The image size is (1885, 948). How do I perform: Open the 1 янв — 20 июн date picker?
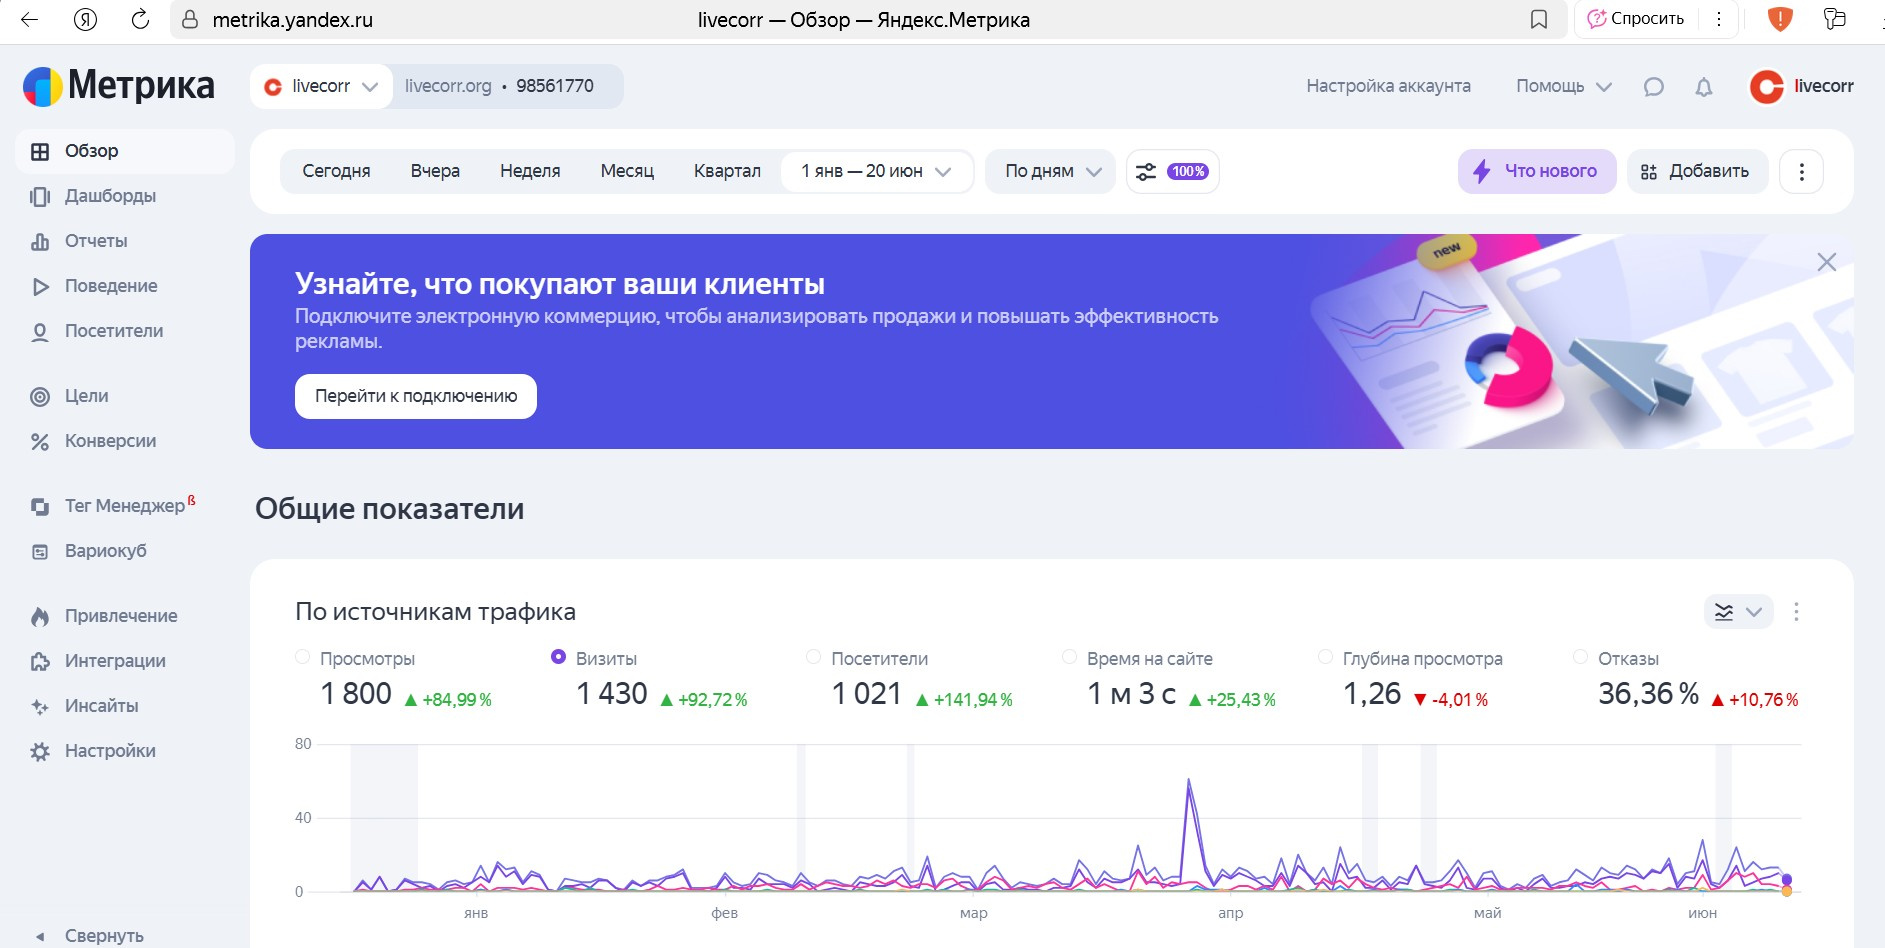pyautogui.click(x=877, y=171)
